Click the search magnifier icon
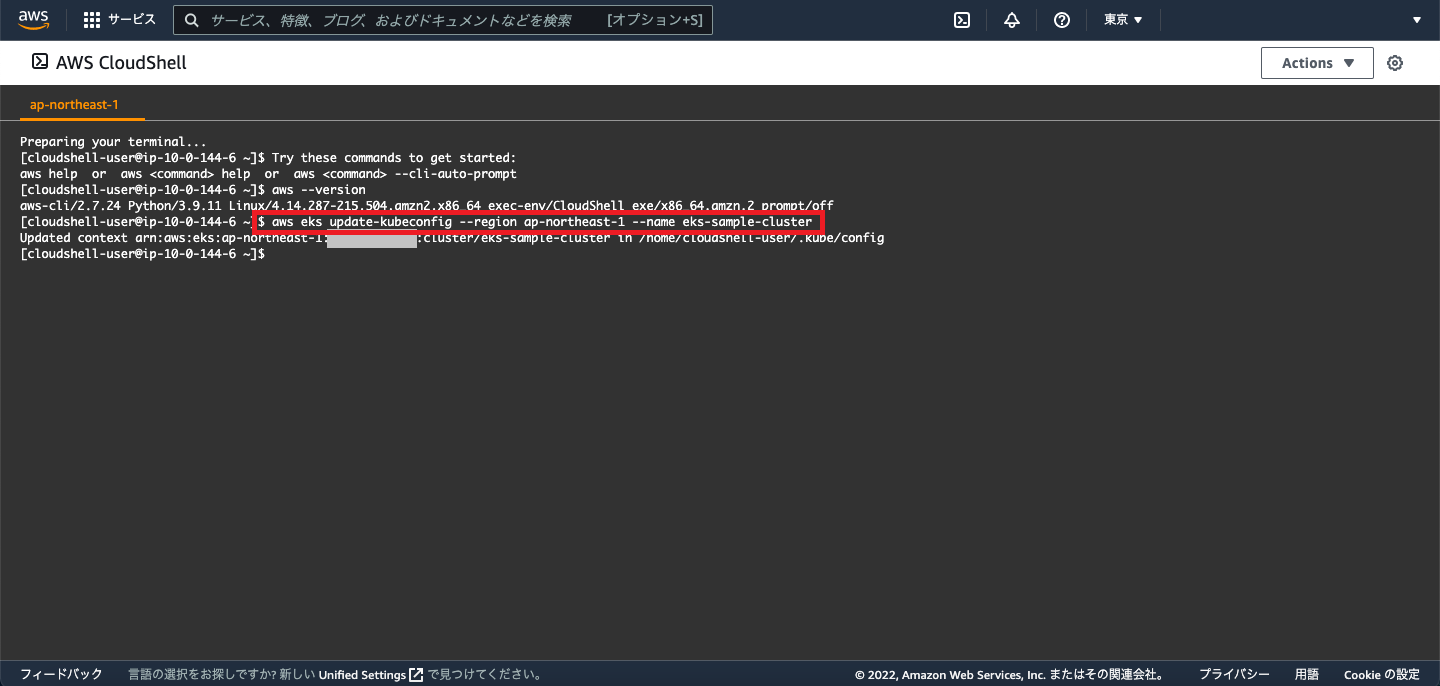Image resolution: width=1440 pixels, height=686 pixels. coord(191,20)
